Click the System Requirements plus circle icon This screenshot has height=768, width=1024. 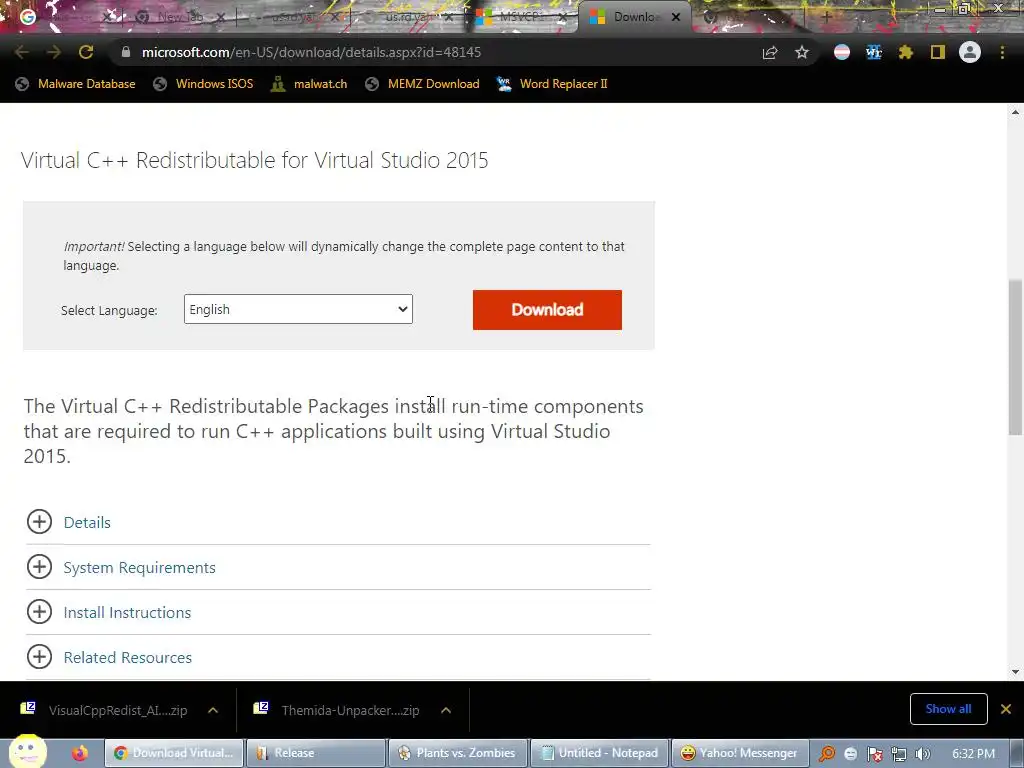coord(39,567)
